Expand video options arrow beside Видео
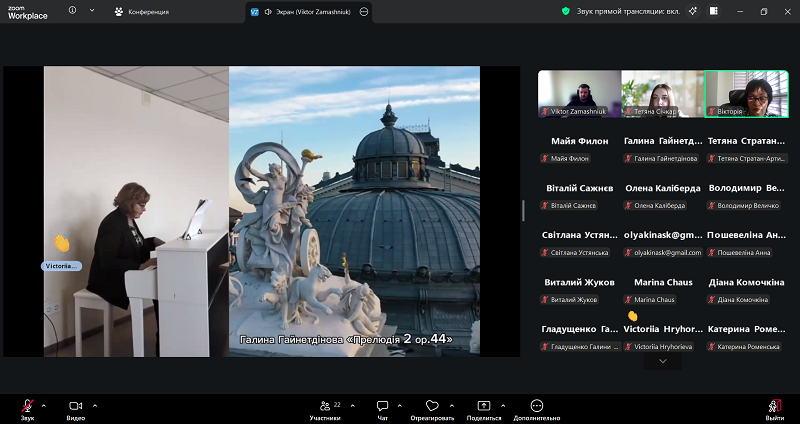The width and height of the screenshot is (800, 424). point(95,405)
